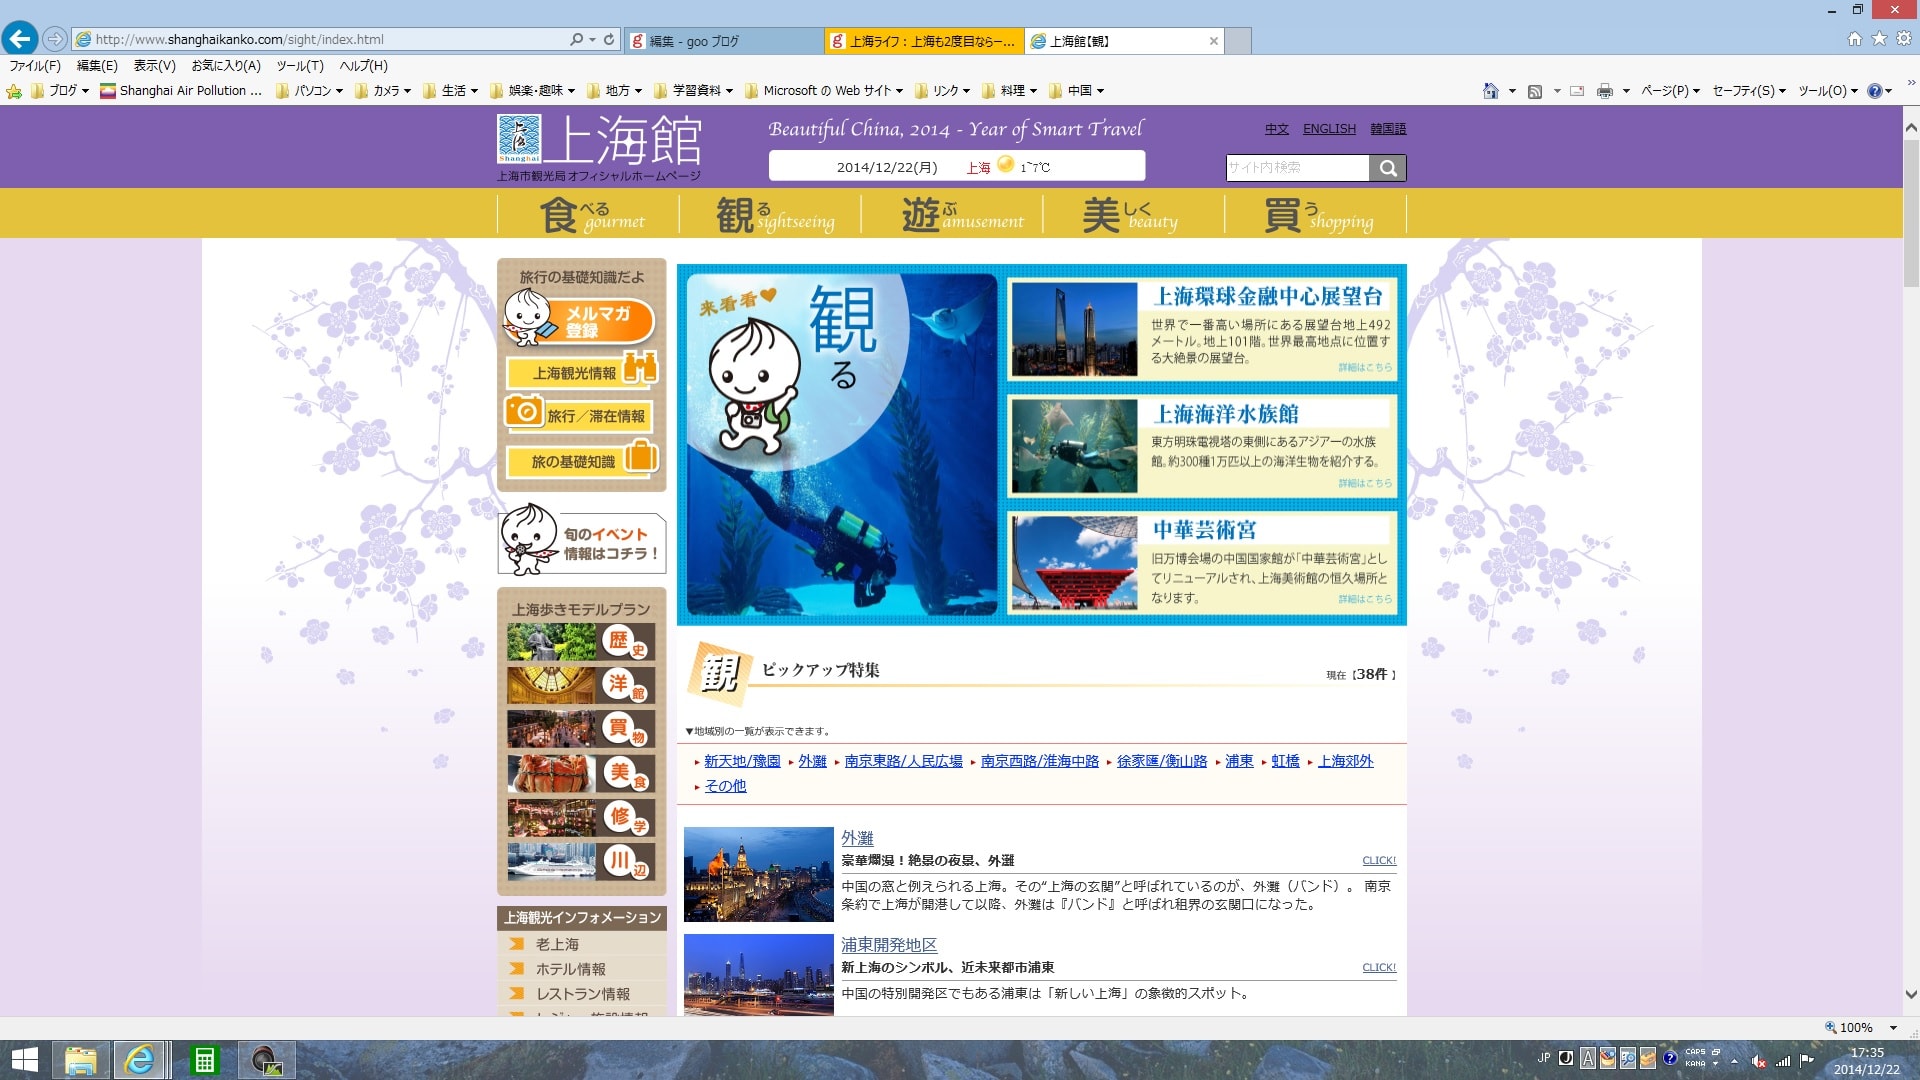Screen dimensions: 1920x1080
Task: Focus the サイト内検索 search field
Action: [1298, 168]
